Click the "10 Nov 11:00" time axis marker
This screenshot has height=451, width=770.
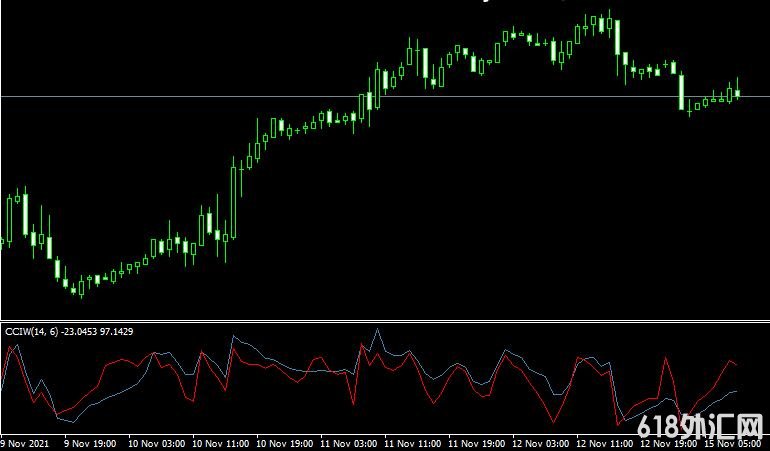tap(219, 443)
